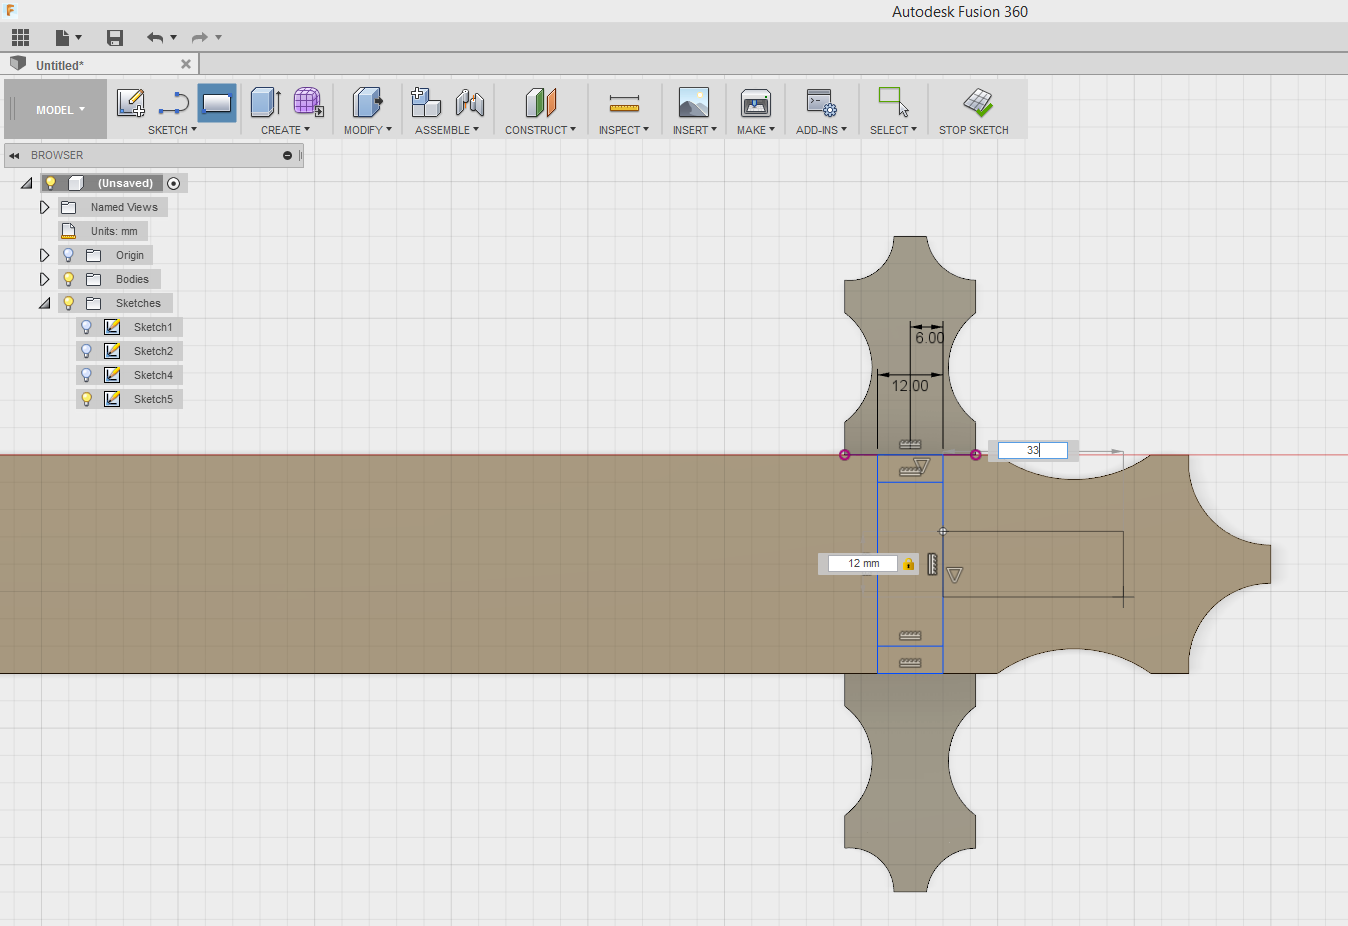Image resolution: width=1348 pixels, height=926 pixels.
Task: Expand the Bodies folder
Action: [x=44, y=279]
